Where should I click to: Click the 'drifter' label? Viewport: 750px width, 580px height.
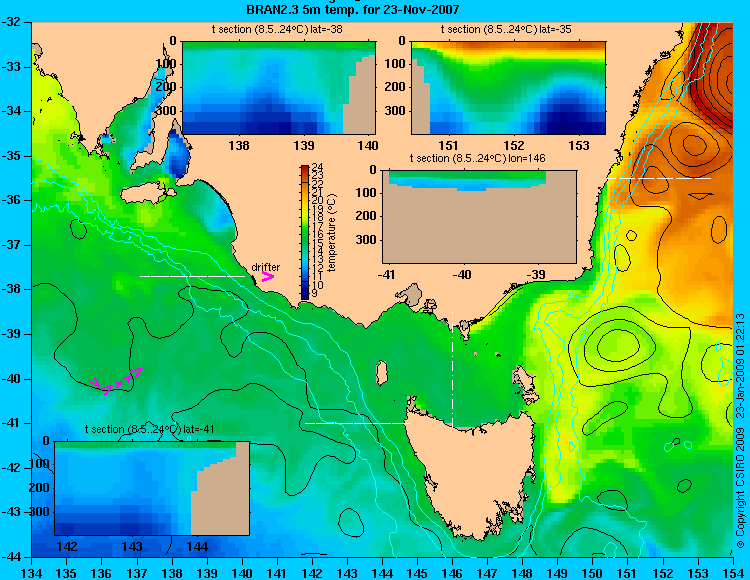point(265,267)
